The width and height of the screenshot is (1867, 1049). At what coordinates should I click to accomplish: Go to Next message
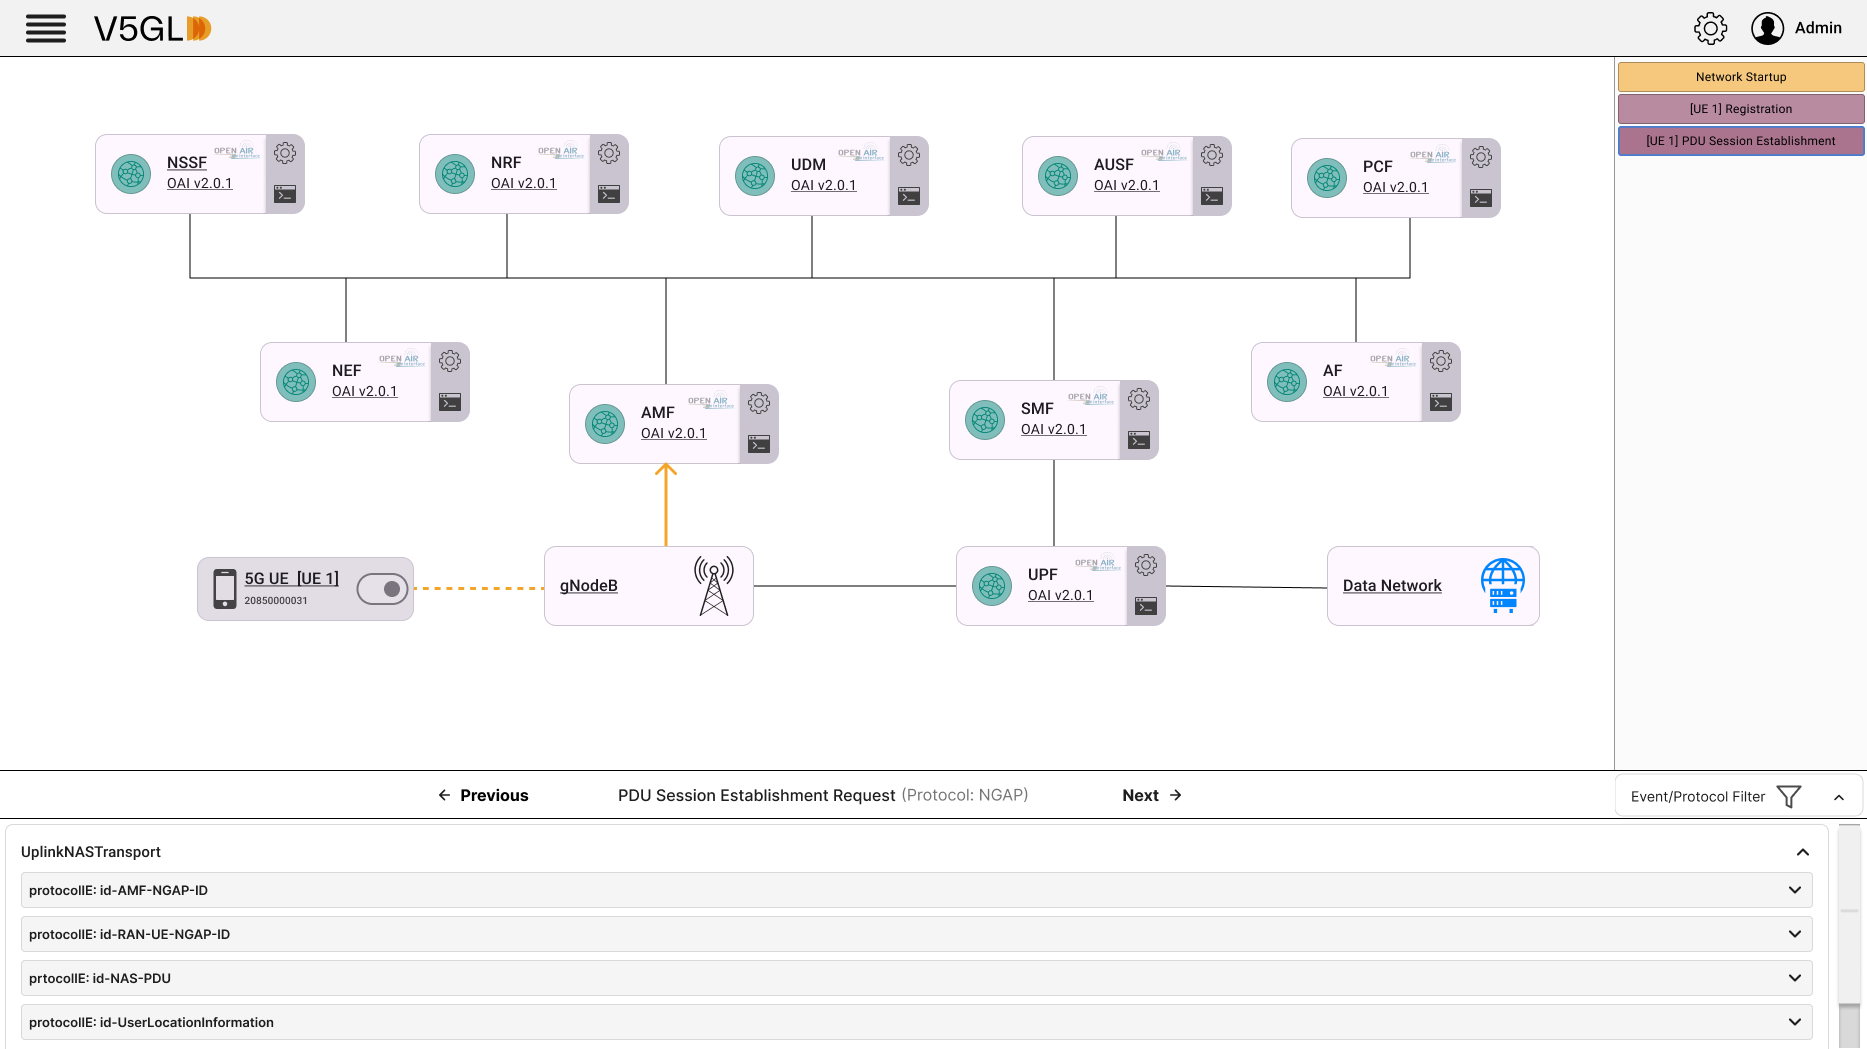pyautogui.click(x=1151, y=795)
